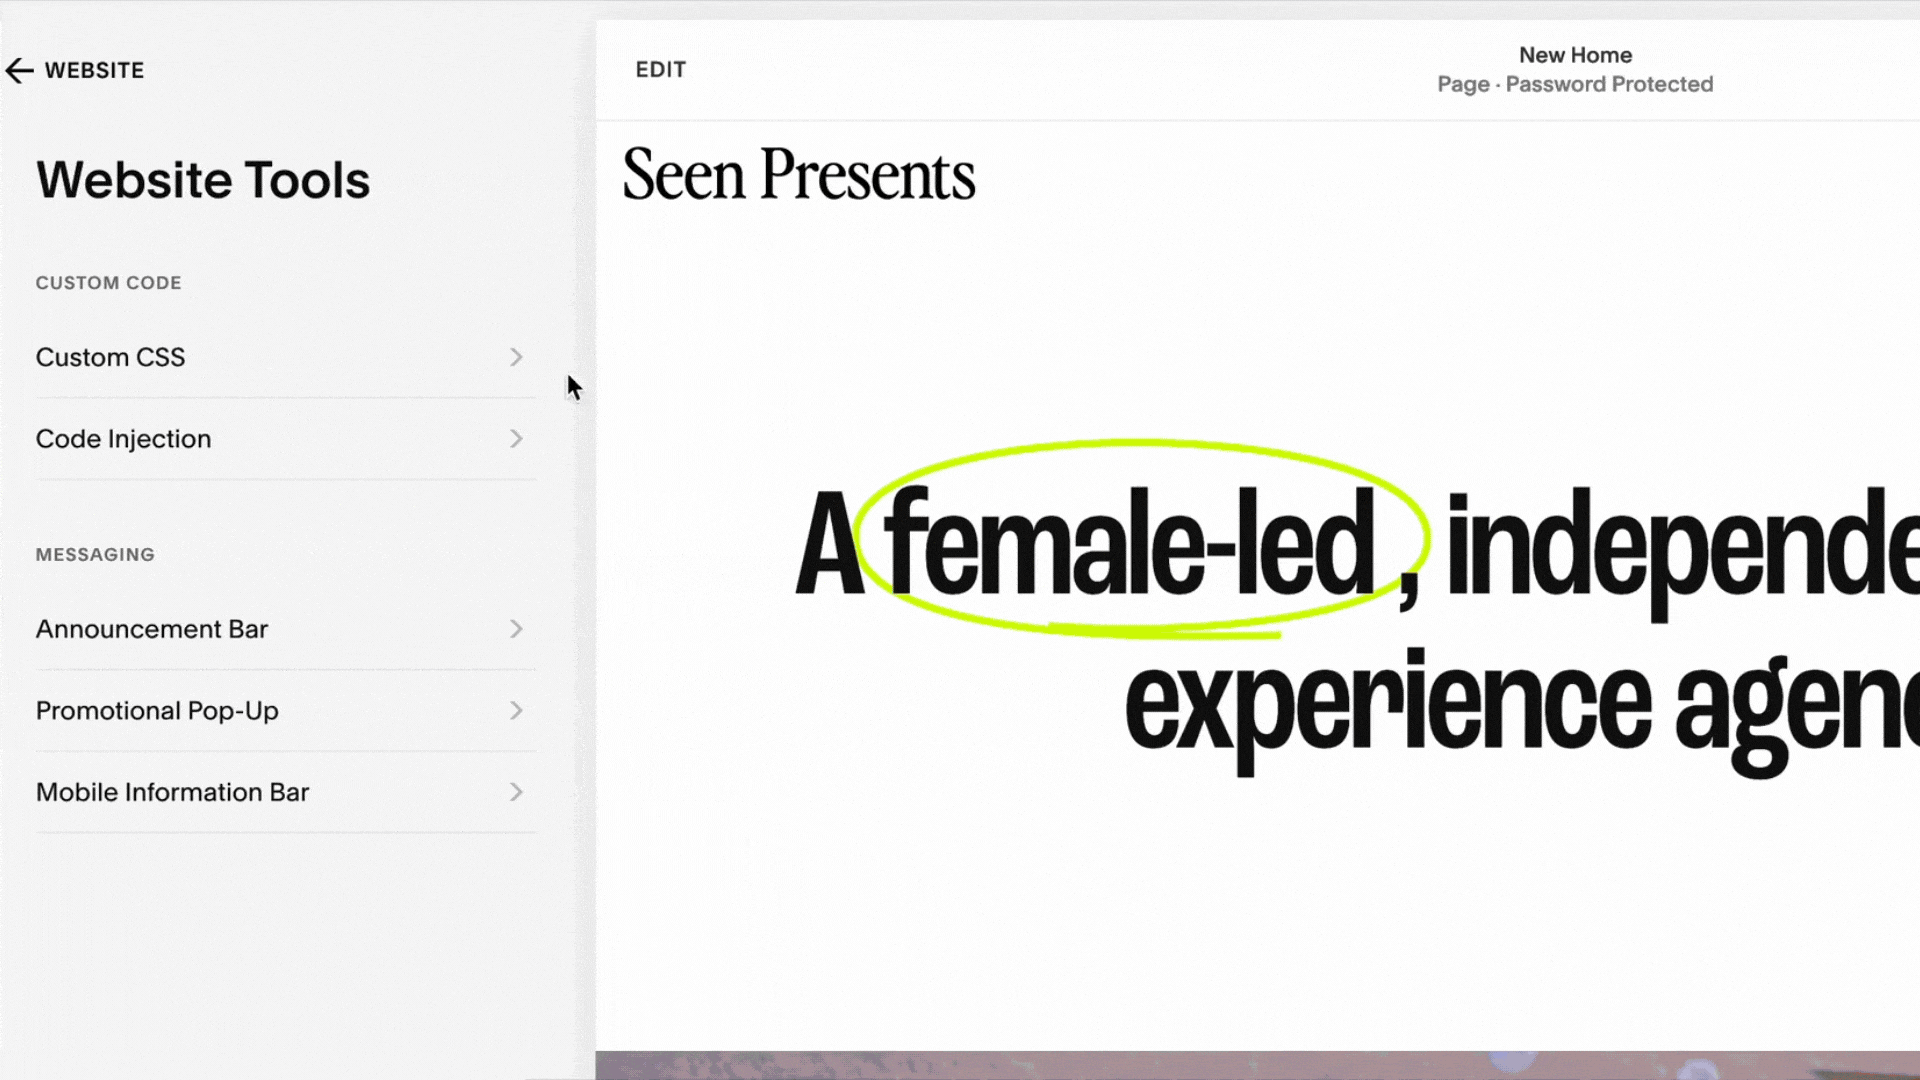Open the Mobile Information Bar settings
The width and height of the screenshot is (1920, 1080).
coord(285,792)
